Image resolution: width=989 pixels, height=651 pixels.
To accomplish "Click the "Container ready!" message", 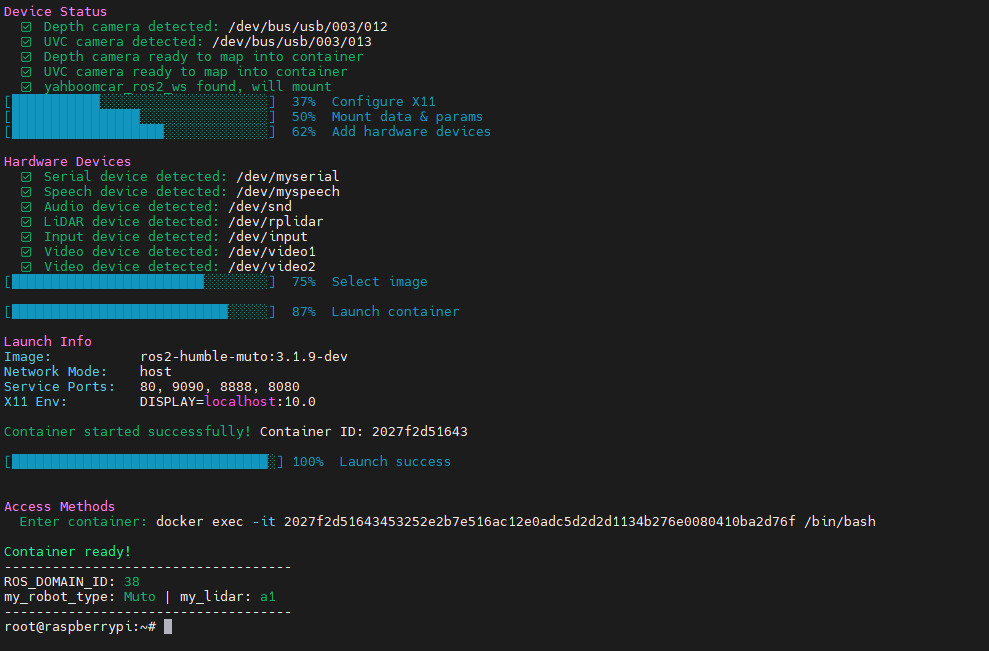I will (67, 551).
